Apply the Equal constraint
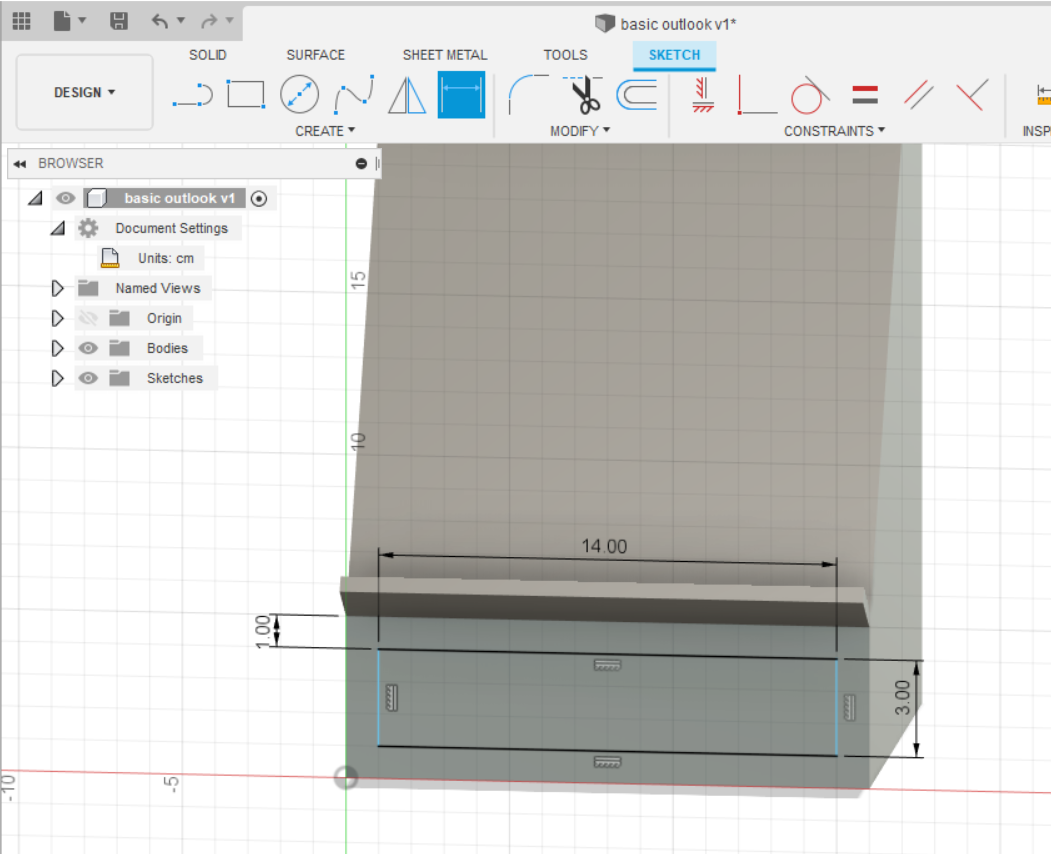Screen dimensions: 1051x854 (x=865, y=93)
